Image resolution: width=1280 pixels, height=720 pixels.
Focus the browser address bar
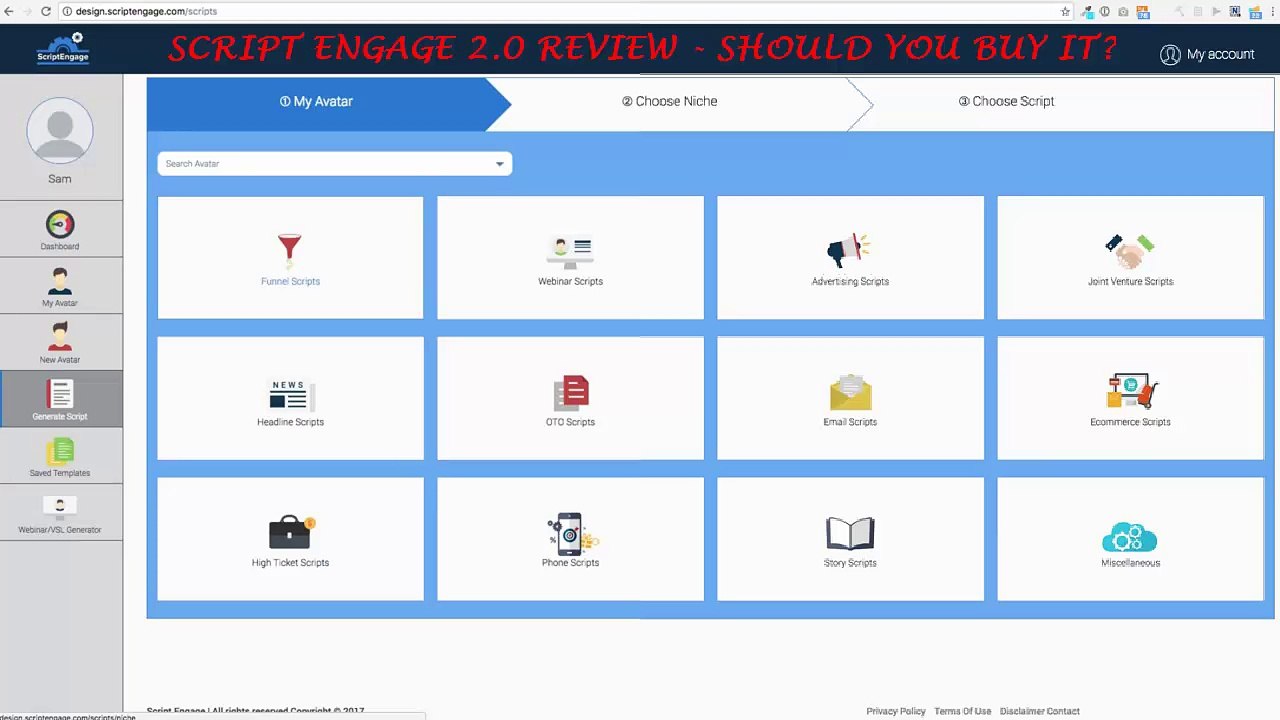[x=565, y=11]
